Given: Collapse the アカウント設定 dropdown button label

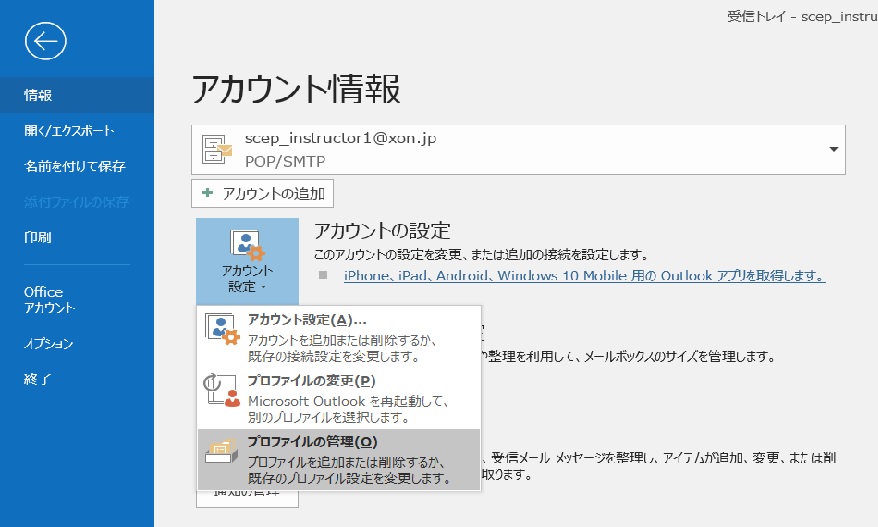Looking at the screenshot, I should coord(247,279).
